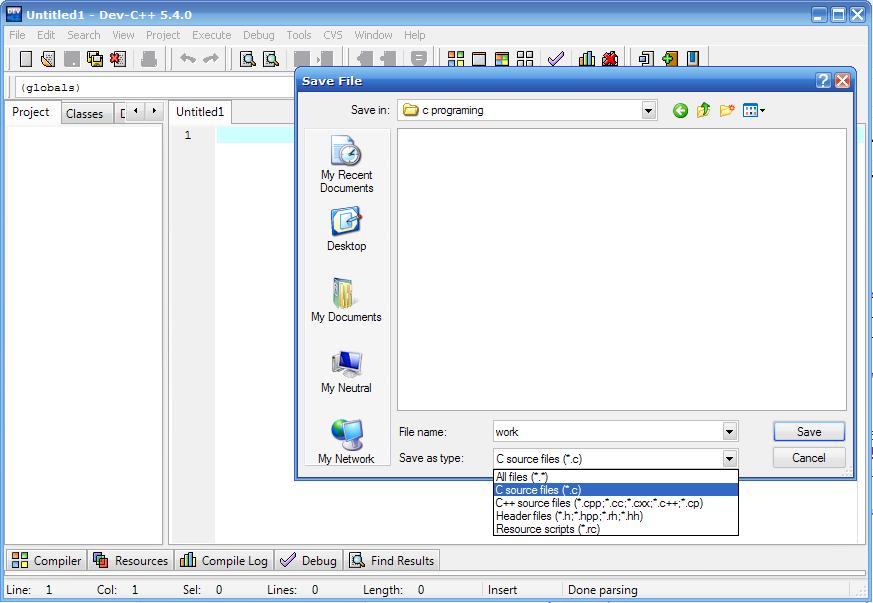Close the Save File dialog
The width and height of the screenshot is (873, 603).
click(x=842, y=81)
